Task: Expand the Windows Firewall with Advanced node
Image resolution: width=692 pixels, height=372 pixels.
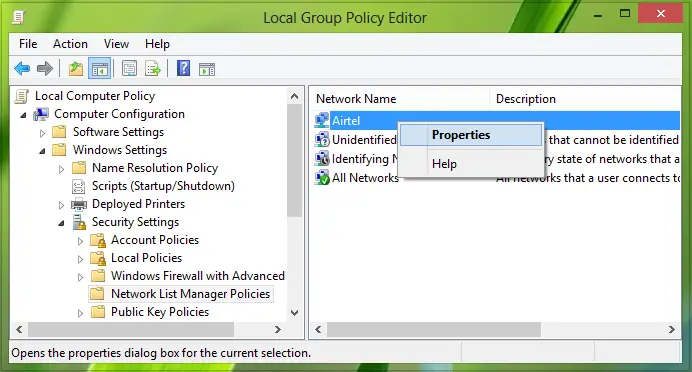Action: click(80, 277)
